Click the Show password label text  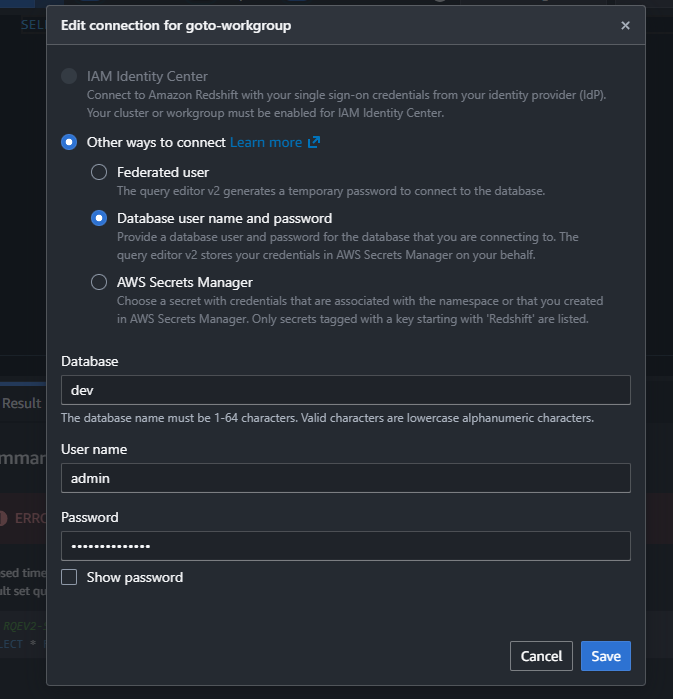coord(134,577)
